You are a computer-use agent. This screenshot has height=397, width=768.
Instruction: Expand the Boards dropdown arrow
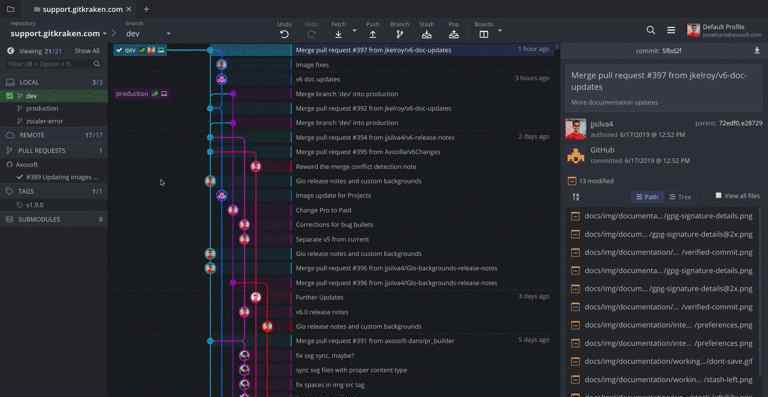pos(500,30)
